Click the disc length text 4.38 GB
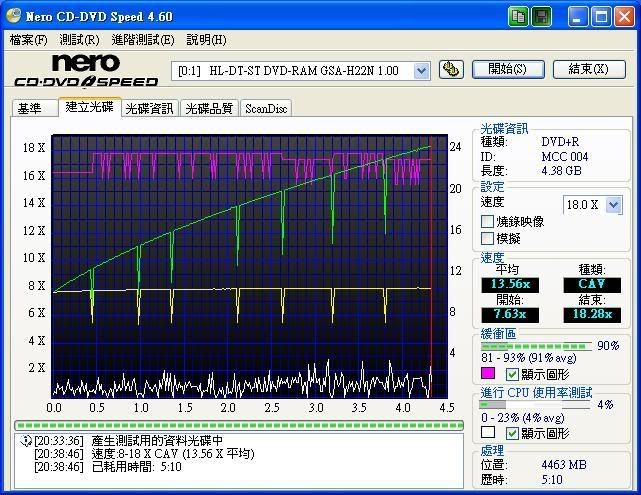 tap(561, 171)
